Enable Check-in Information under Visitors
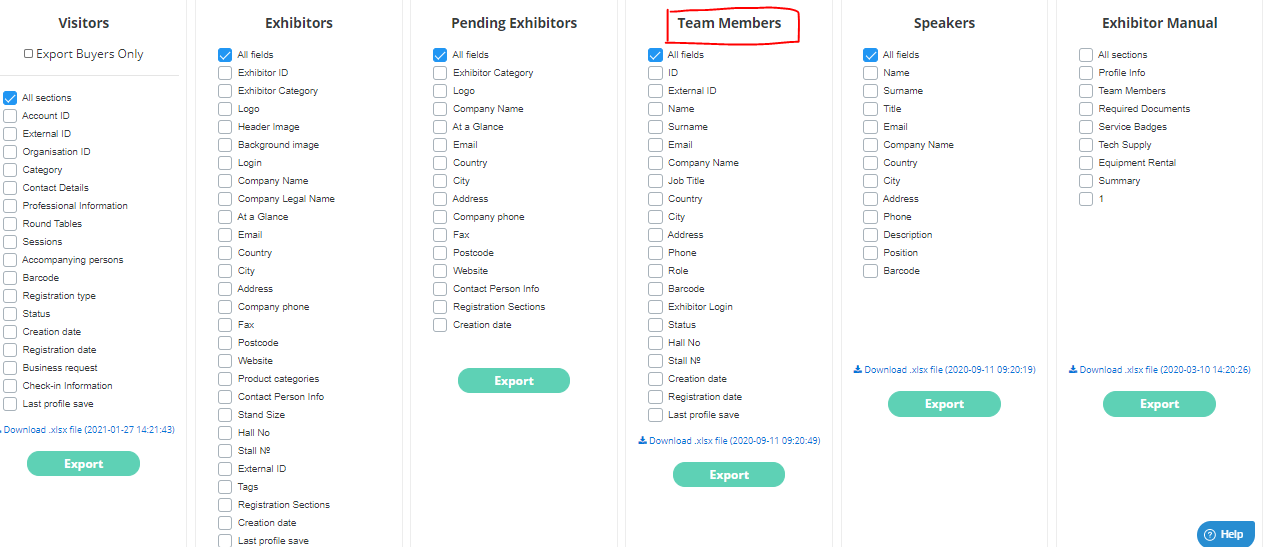The height and width of the screenshot is (547, 1273). coord(10,386)
